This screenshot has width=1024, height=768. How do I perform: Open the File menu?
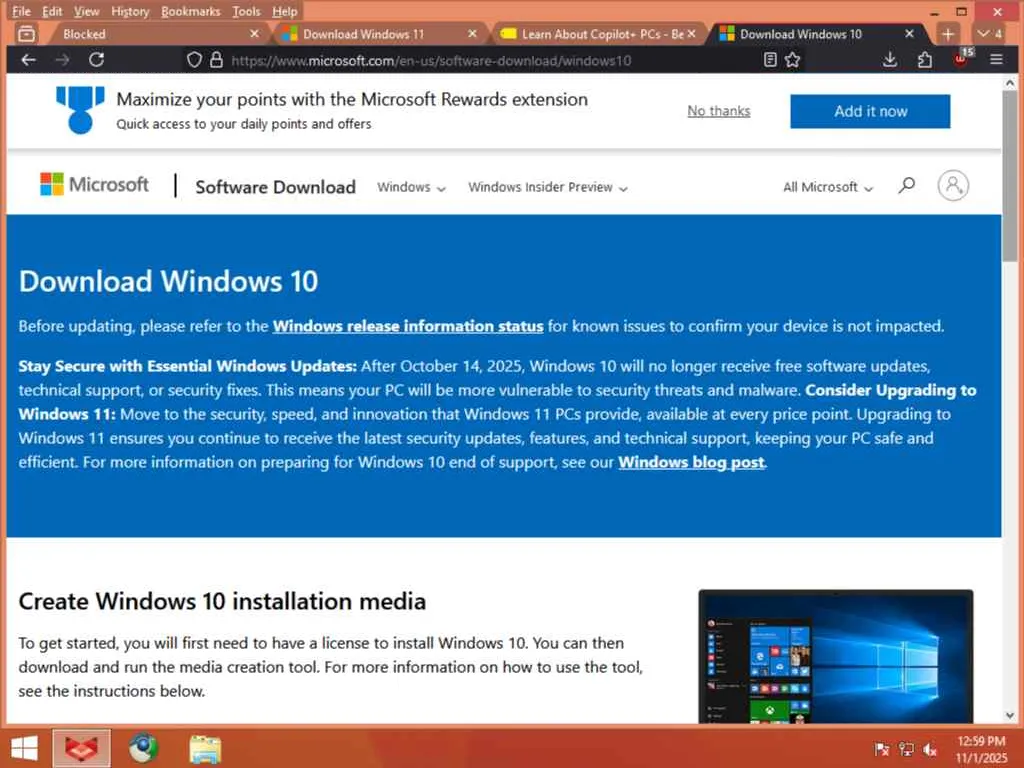tap(21, 11)
